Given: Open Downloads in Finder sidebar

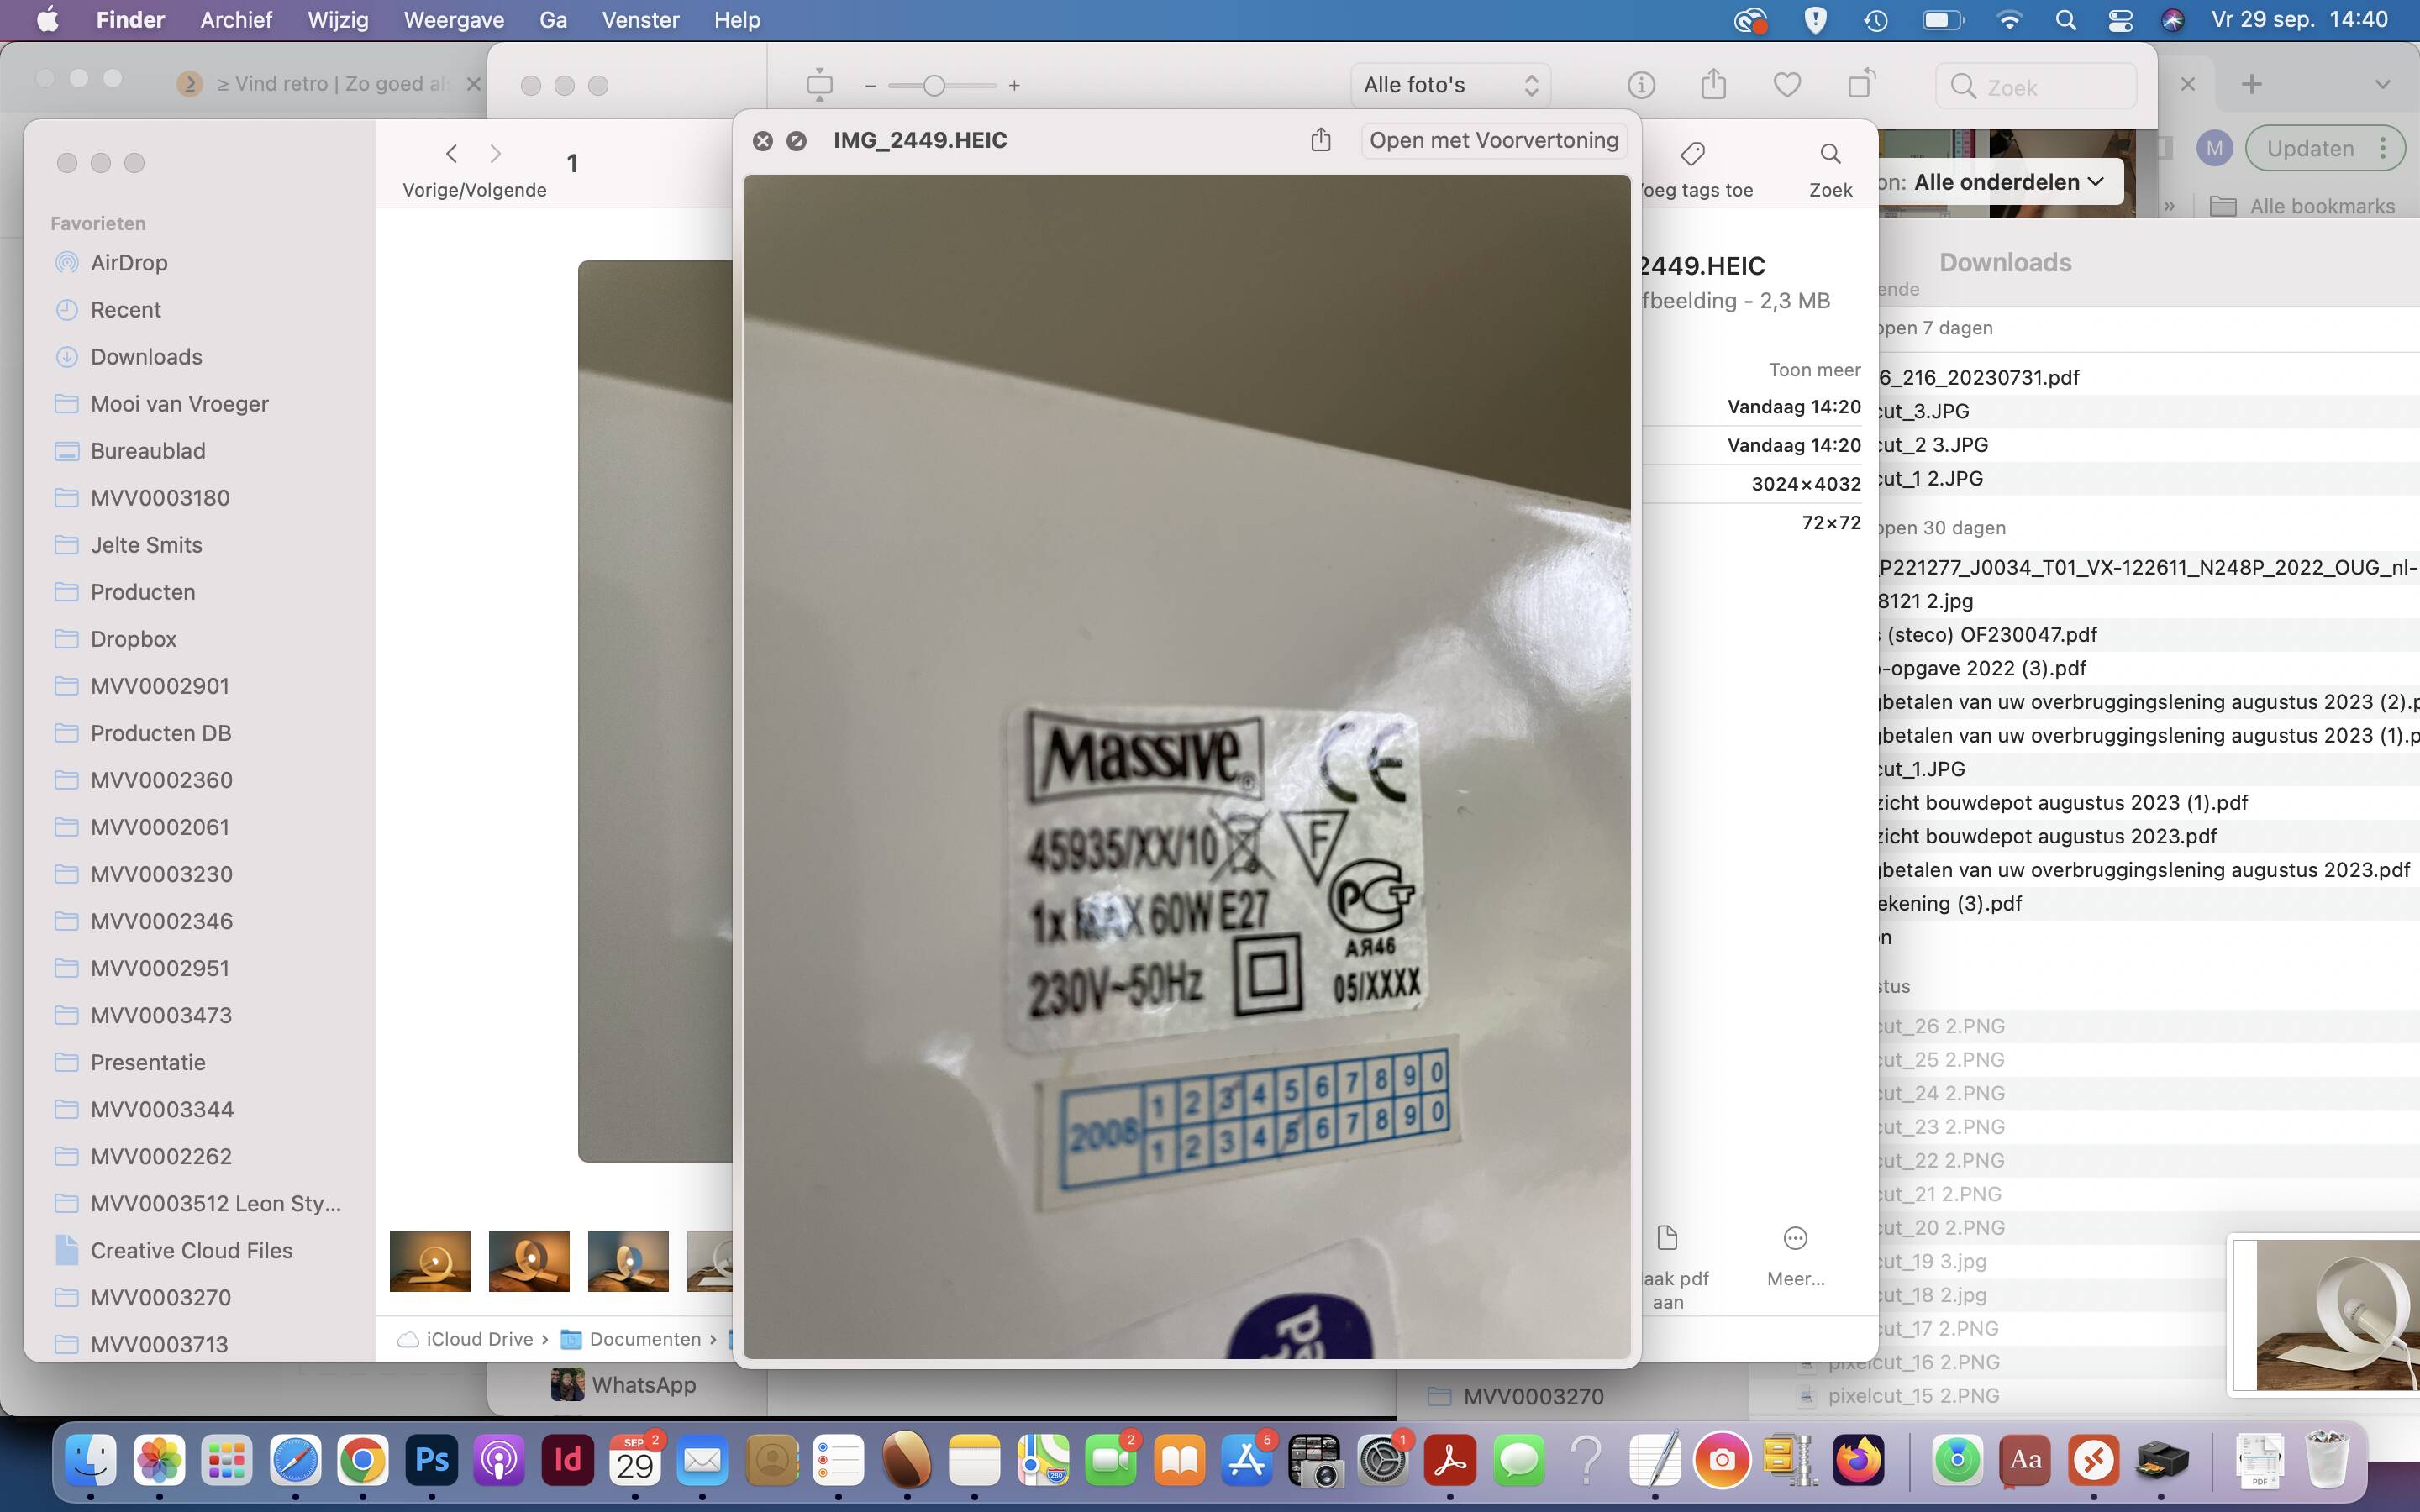Looking at the screenshot, I should pyautogui.click(x=146, y=357).
